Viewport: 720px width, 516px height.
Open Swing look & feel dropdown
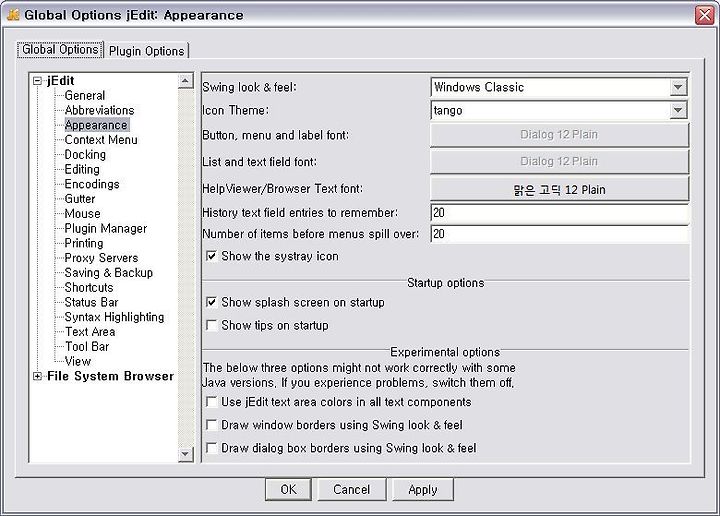coord(678,87)
